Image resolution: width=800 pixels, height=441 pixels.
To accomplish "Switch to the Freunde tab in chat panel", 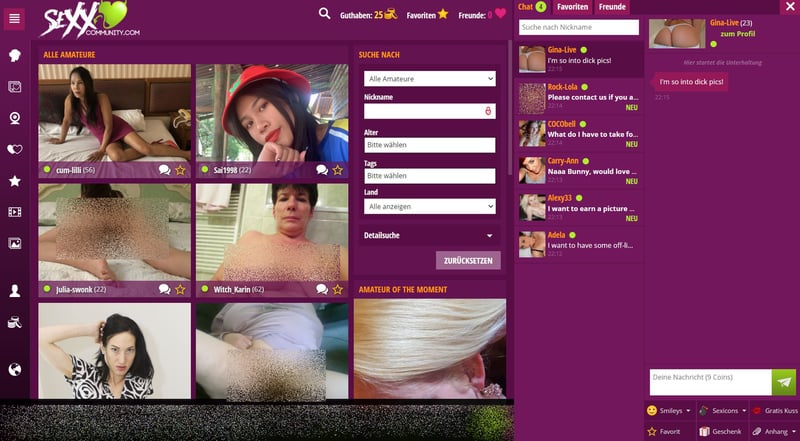I will coord(612,7).
